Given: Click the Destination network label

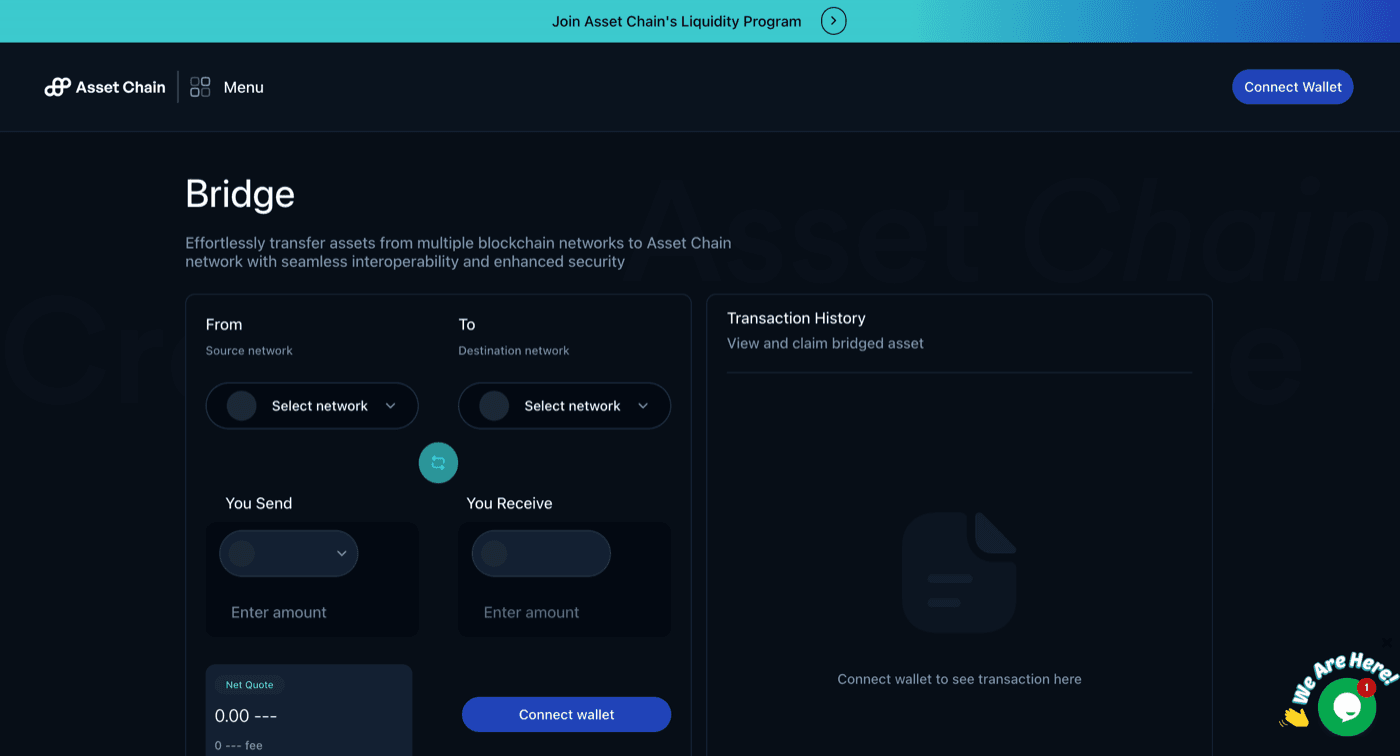Looking at the screenshot, I should [x=514, y=351].
